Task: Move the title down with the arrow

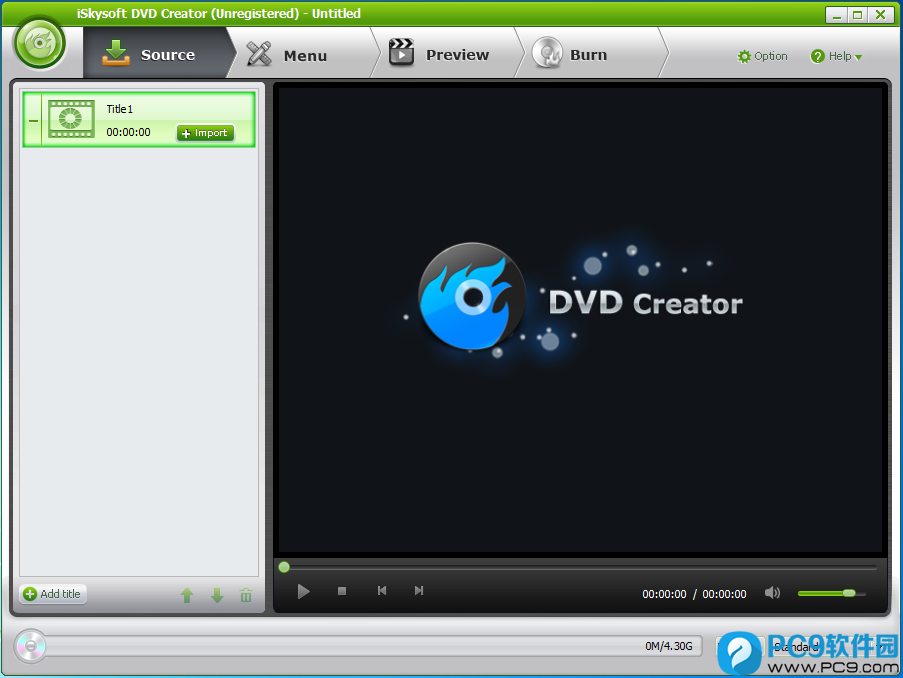Action: [x=217, y=595]
